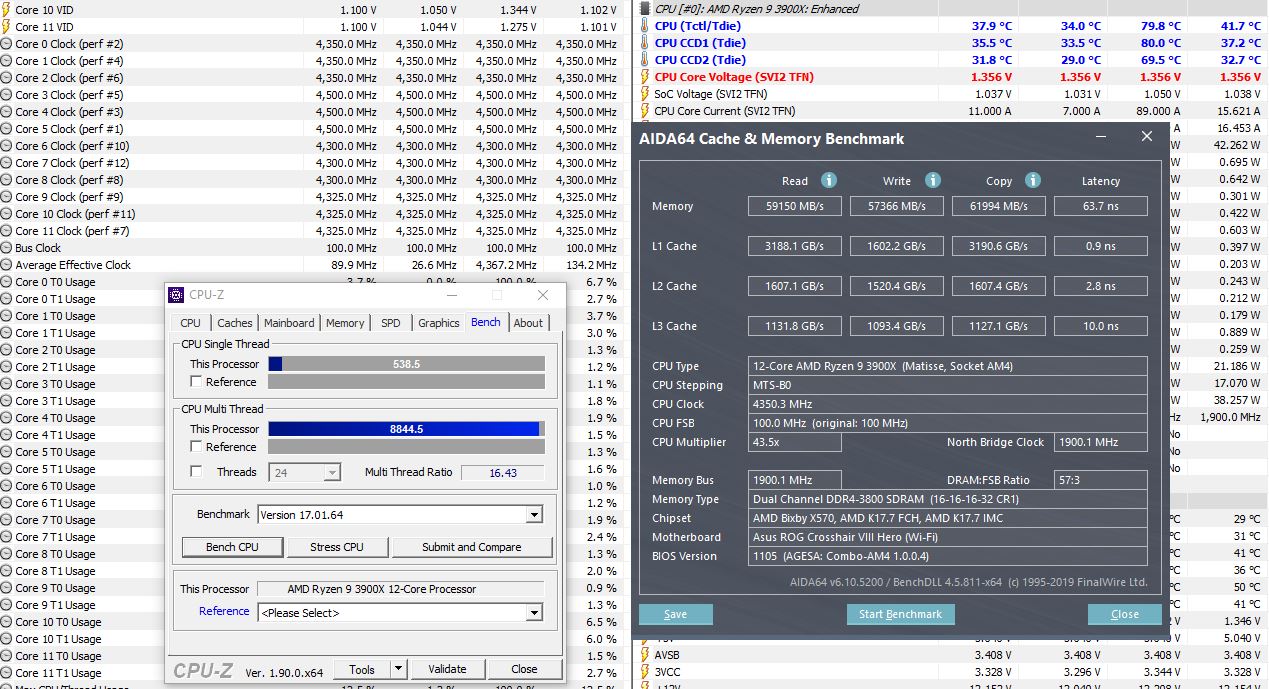The image size is (1269, 689).
Task: Click the L3 Cache Read value 1131.8 GB/s
Action: [x=796, y=326]
